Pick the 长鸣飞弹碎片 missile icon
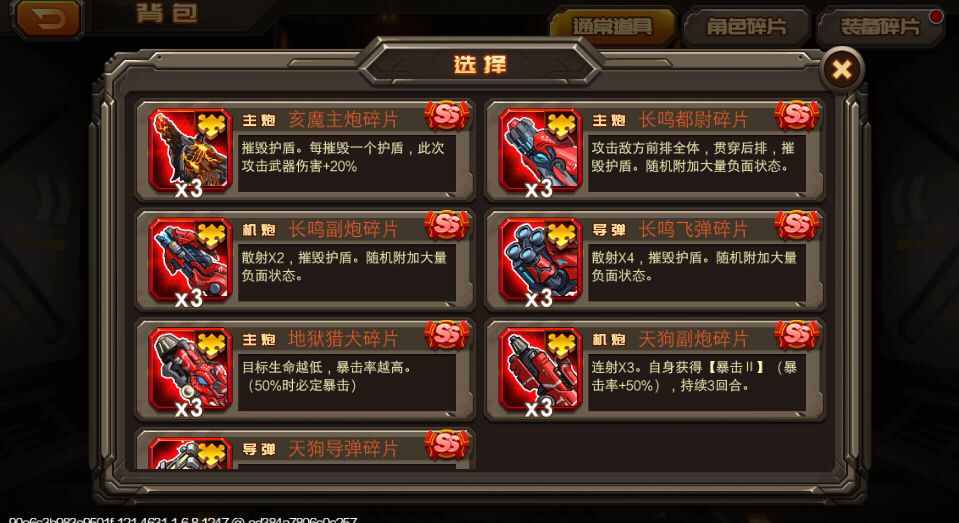 (x=540, y=260)
